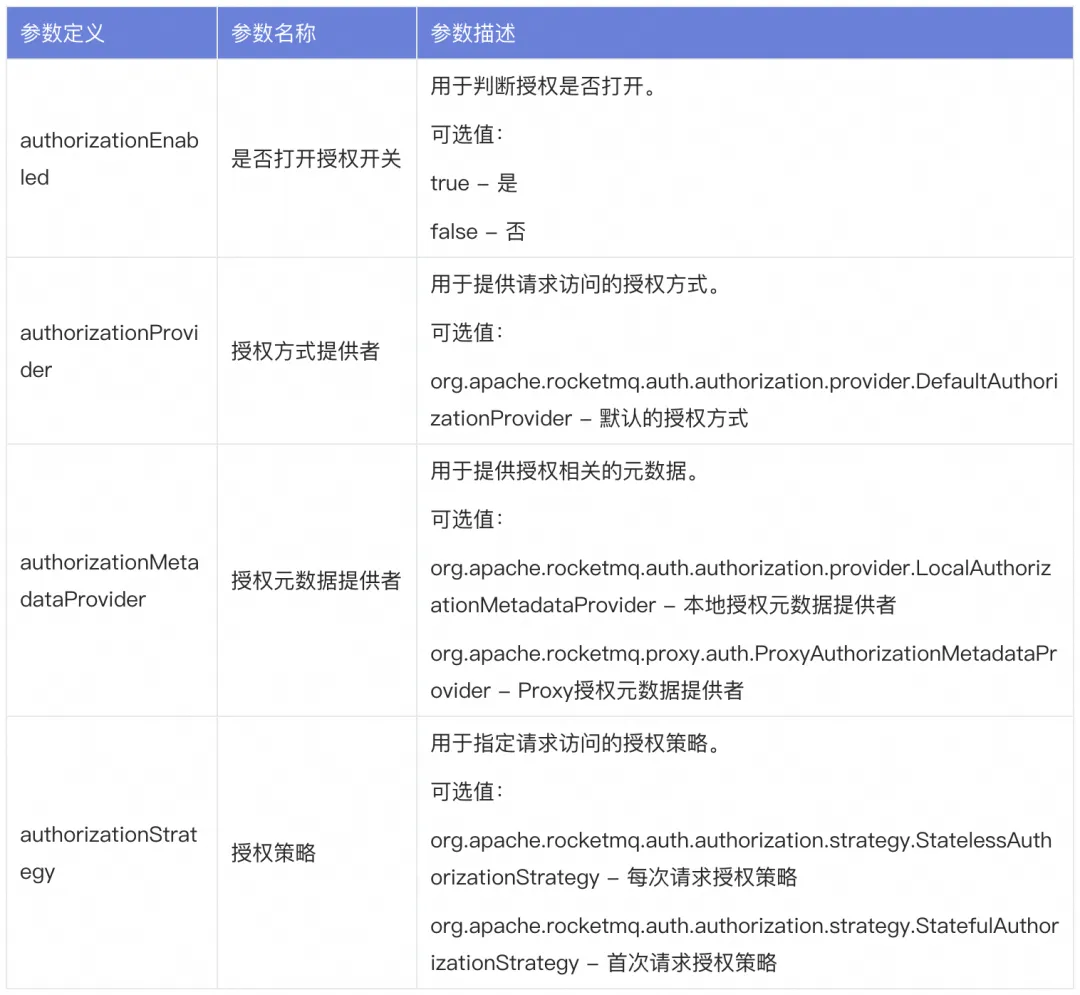Click the ProxyAuthorizationMetadataProvider class name text
1080x995 pixels.
(x=744, y=671)
